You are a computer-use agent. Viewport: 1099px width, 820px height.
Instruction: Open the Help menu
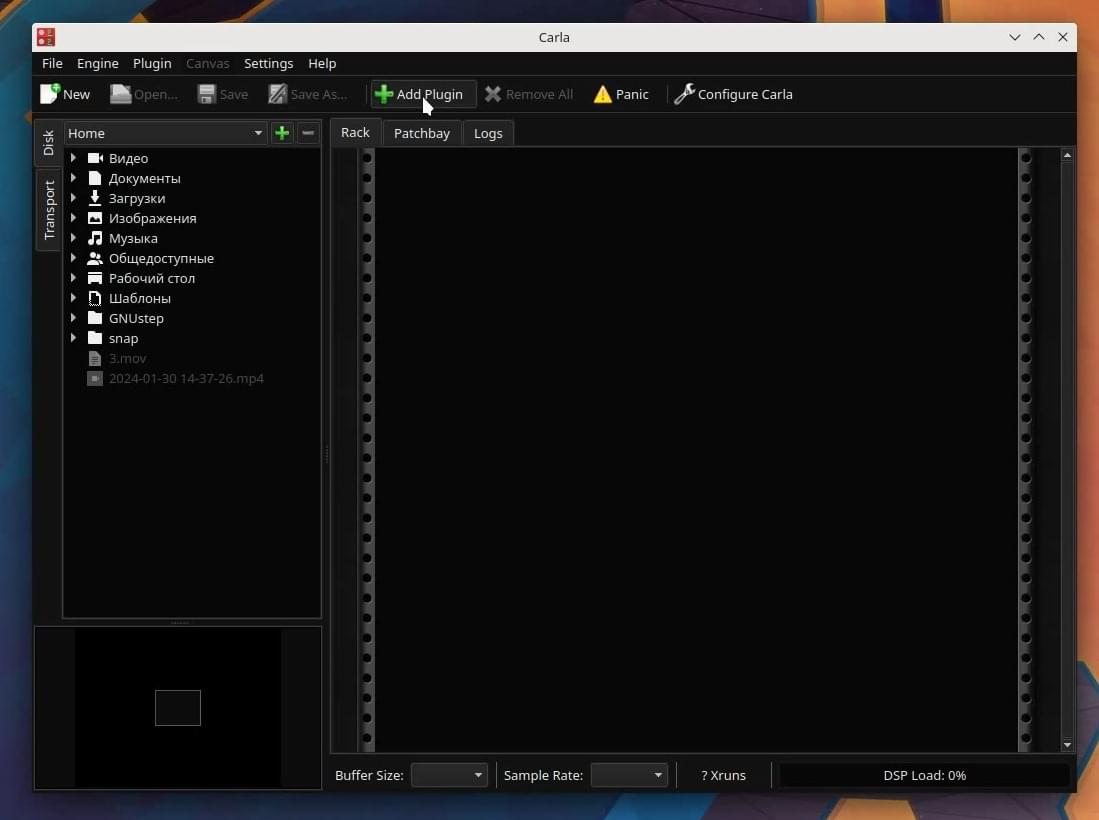click(x=322, y=64)
